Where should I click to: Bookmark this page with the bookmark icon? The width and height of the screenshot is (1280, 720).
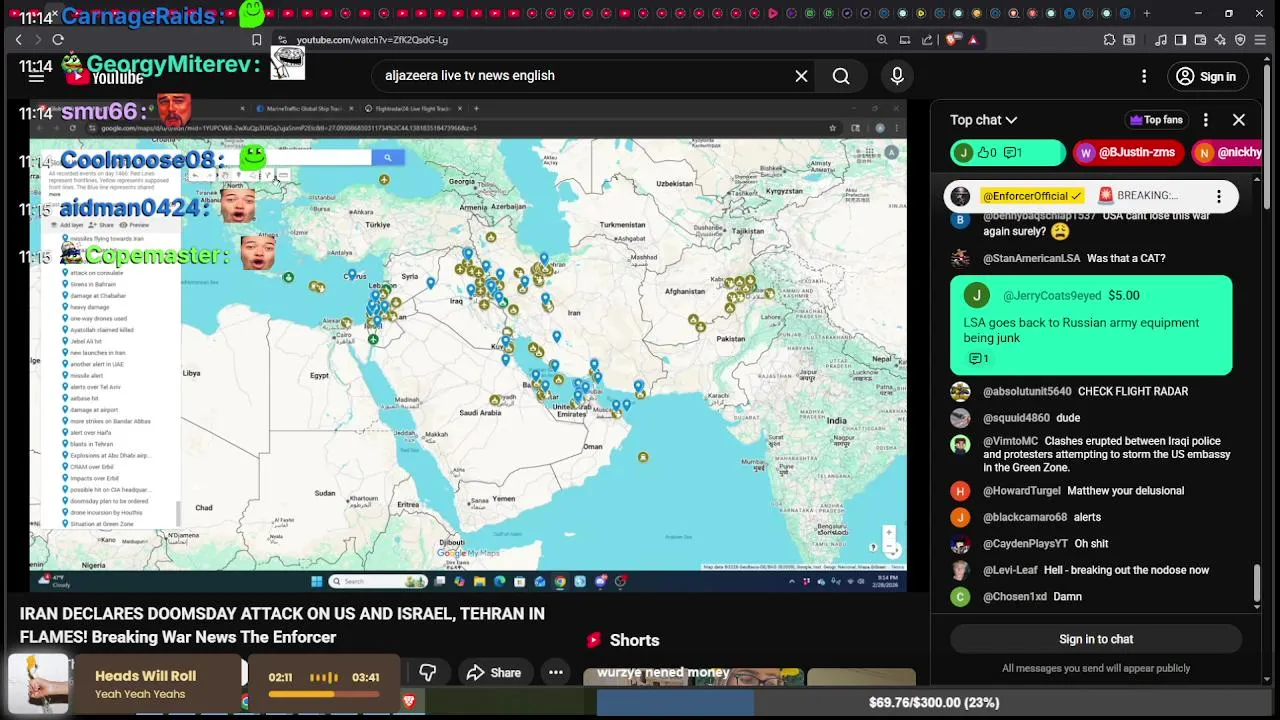257,40
